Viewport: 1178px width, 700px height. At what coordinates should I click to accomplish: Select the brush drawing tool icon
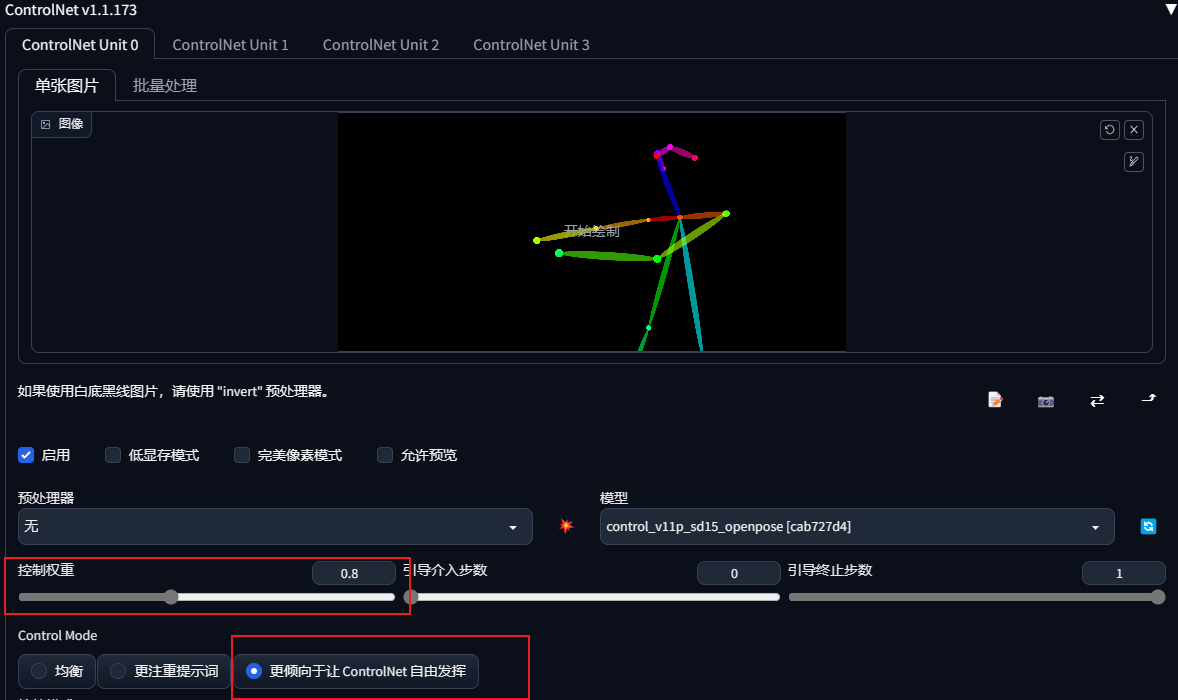[1134, 161]
